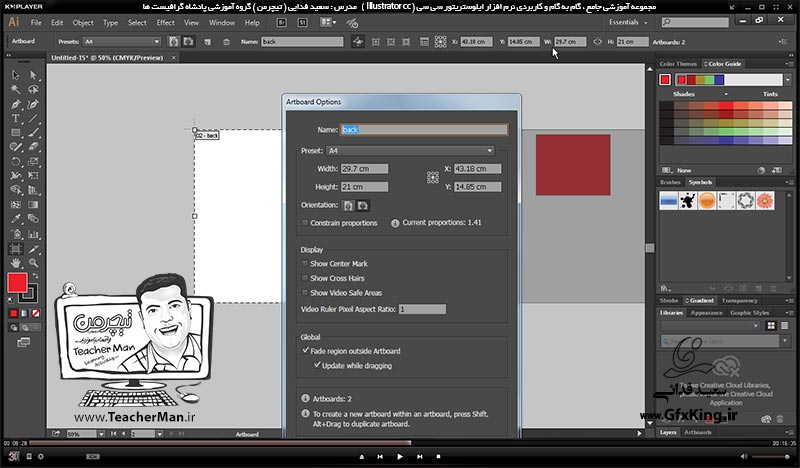Select the Scale tool

pos(34,161)
